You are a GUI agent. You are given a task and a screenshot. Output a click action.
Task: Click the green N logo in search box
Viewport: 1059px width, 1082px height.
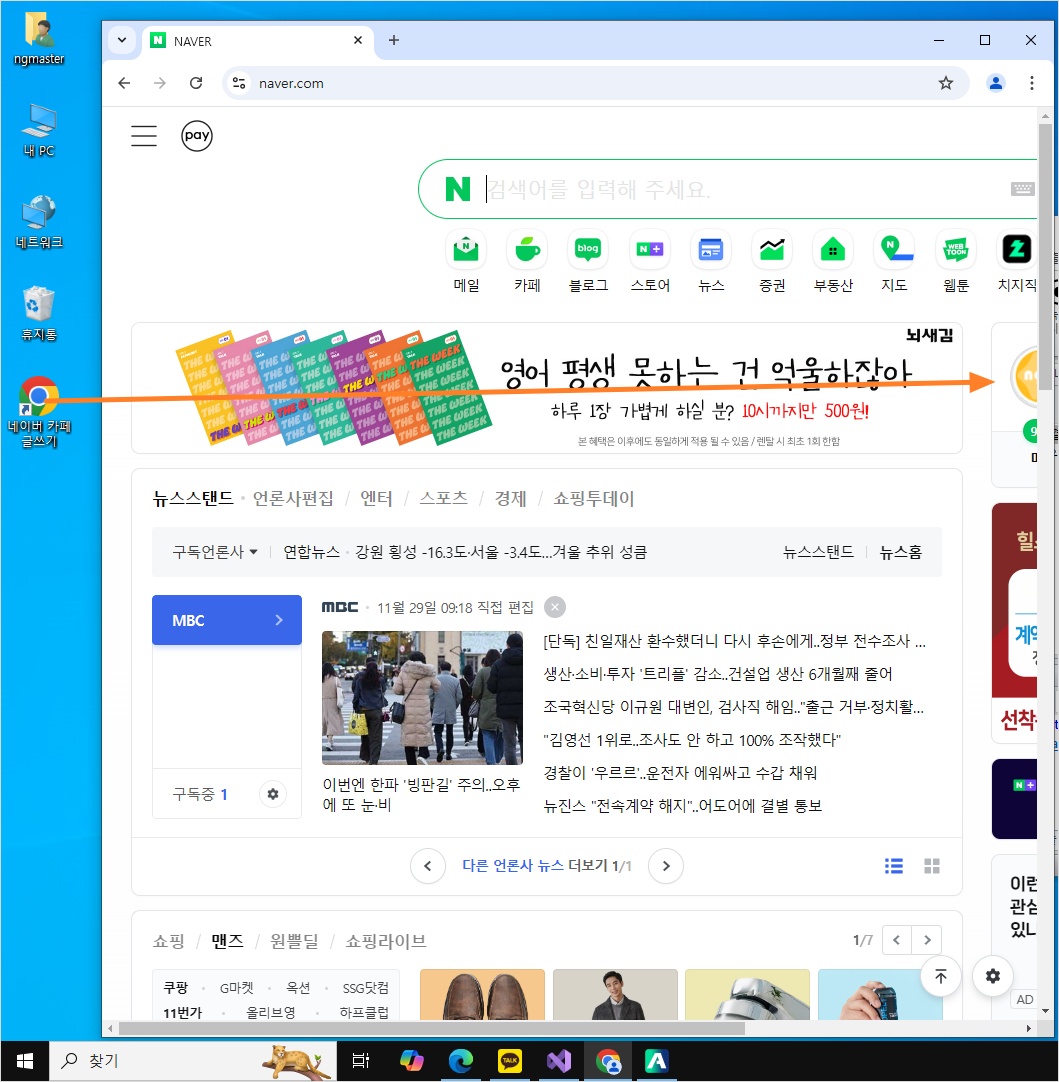(457, 189)
